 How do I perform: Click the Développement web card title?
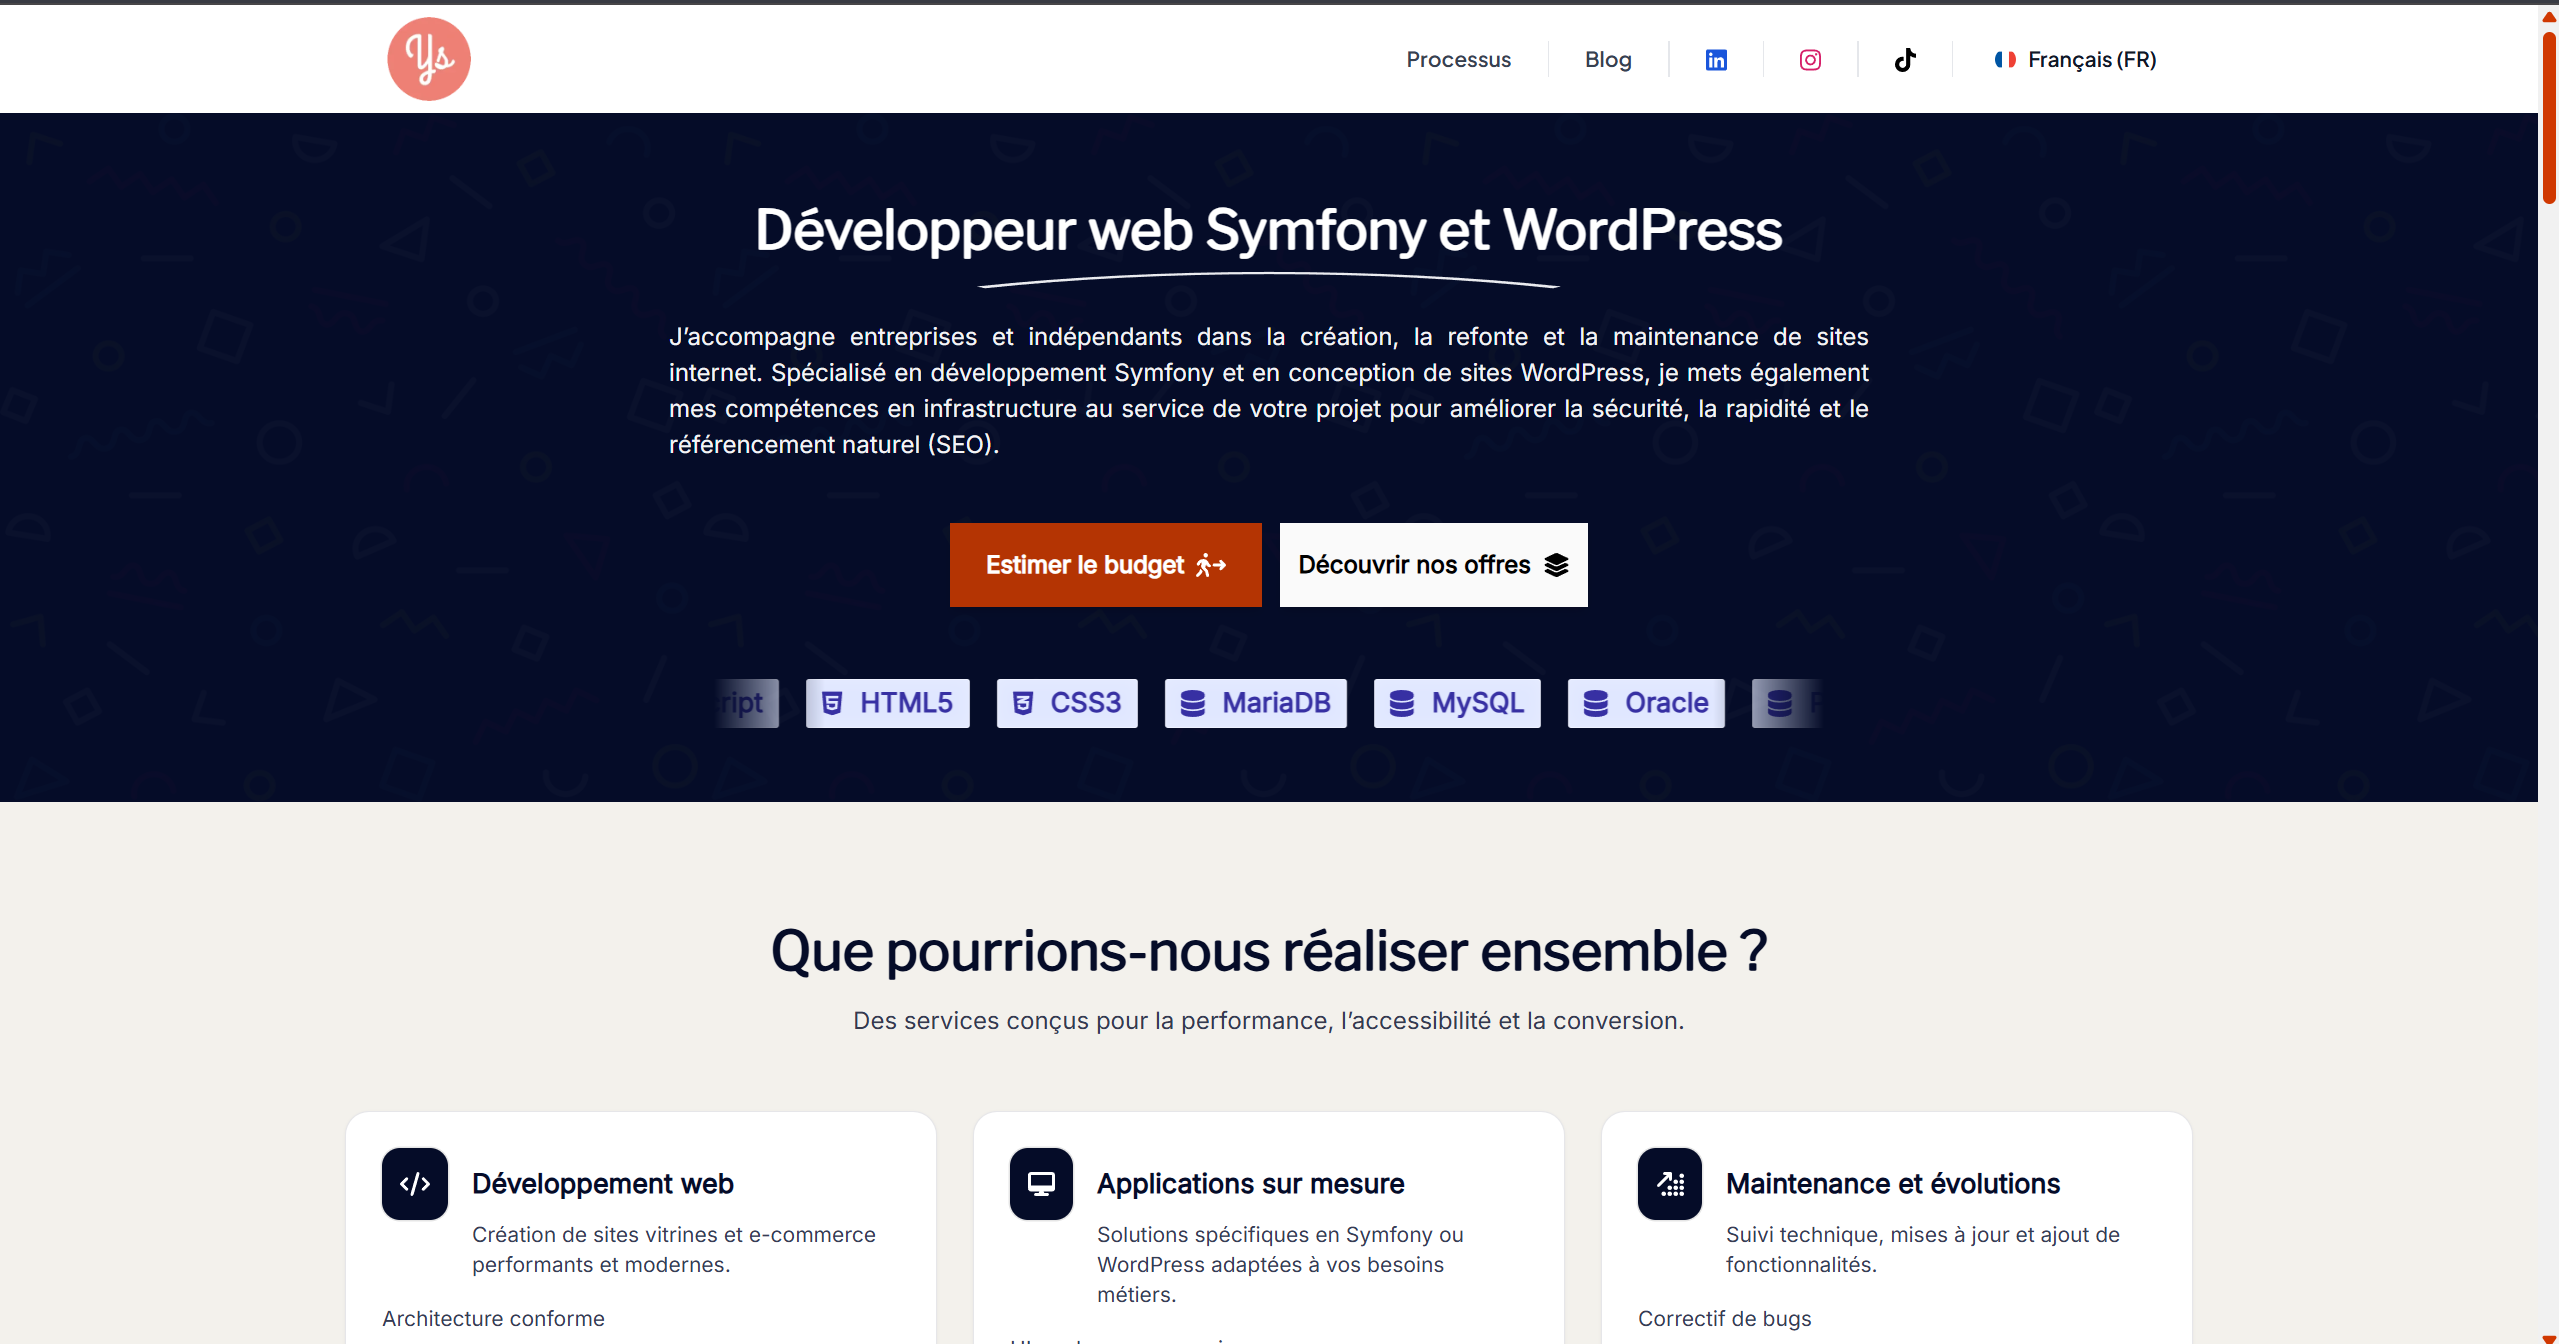click(603, 1184)
